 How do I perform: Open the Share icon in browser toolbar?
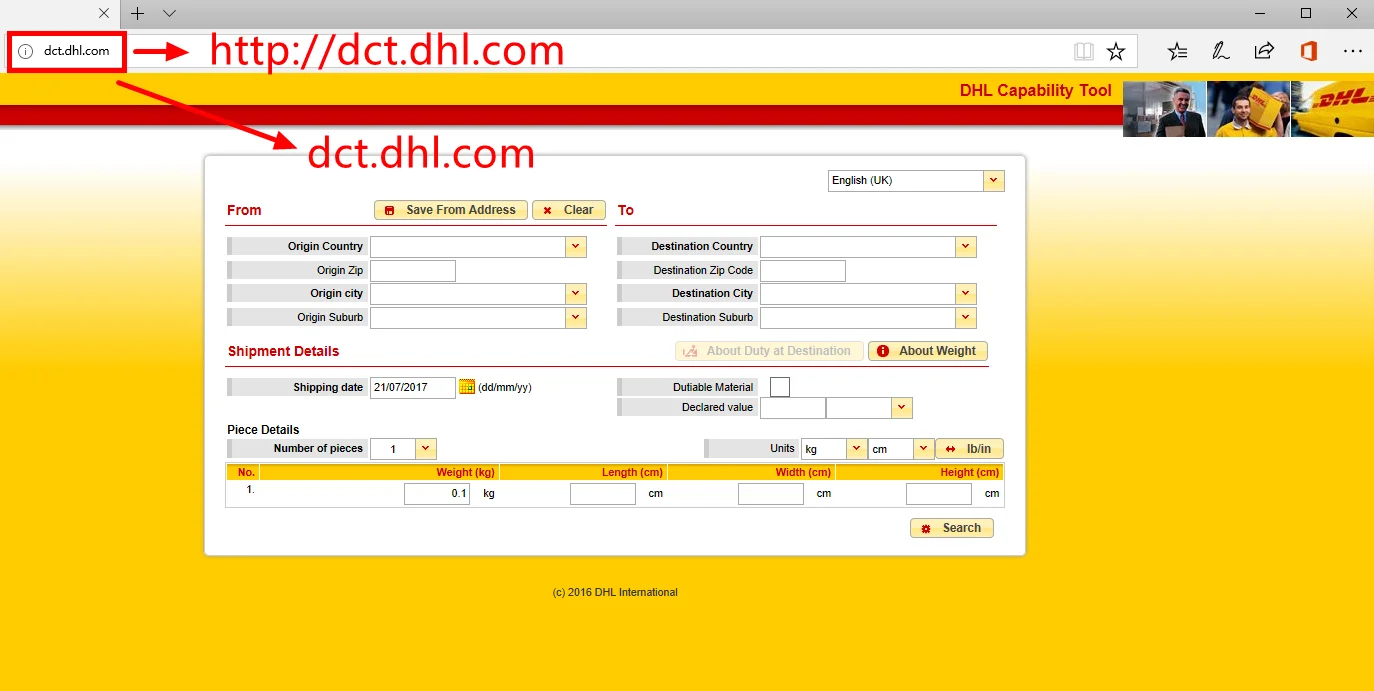pyautogui.click(x=1264, y=51)
